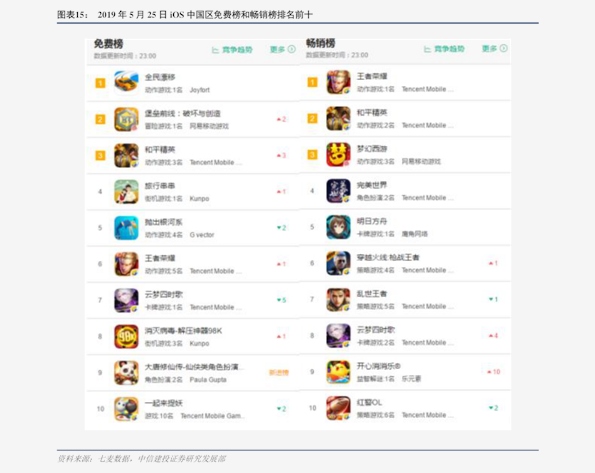This screenshot has height=473, width=595.
Task: Open 竞争趋势 link in top-grossing header
Action: point(444,49)
